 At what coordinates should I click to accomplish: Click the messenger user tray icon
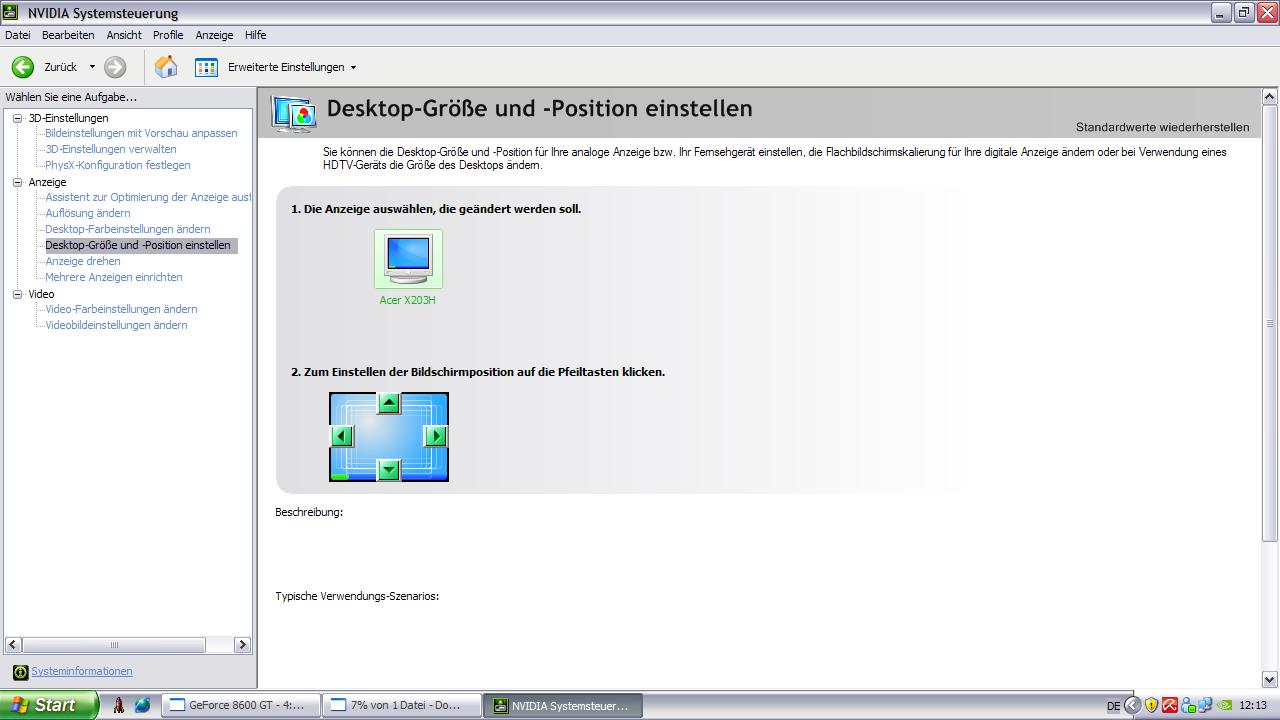tap(1188, 705)
